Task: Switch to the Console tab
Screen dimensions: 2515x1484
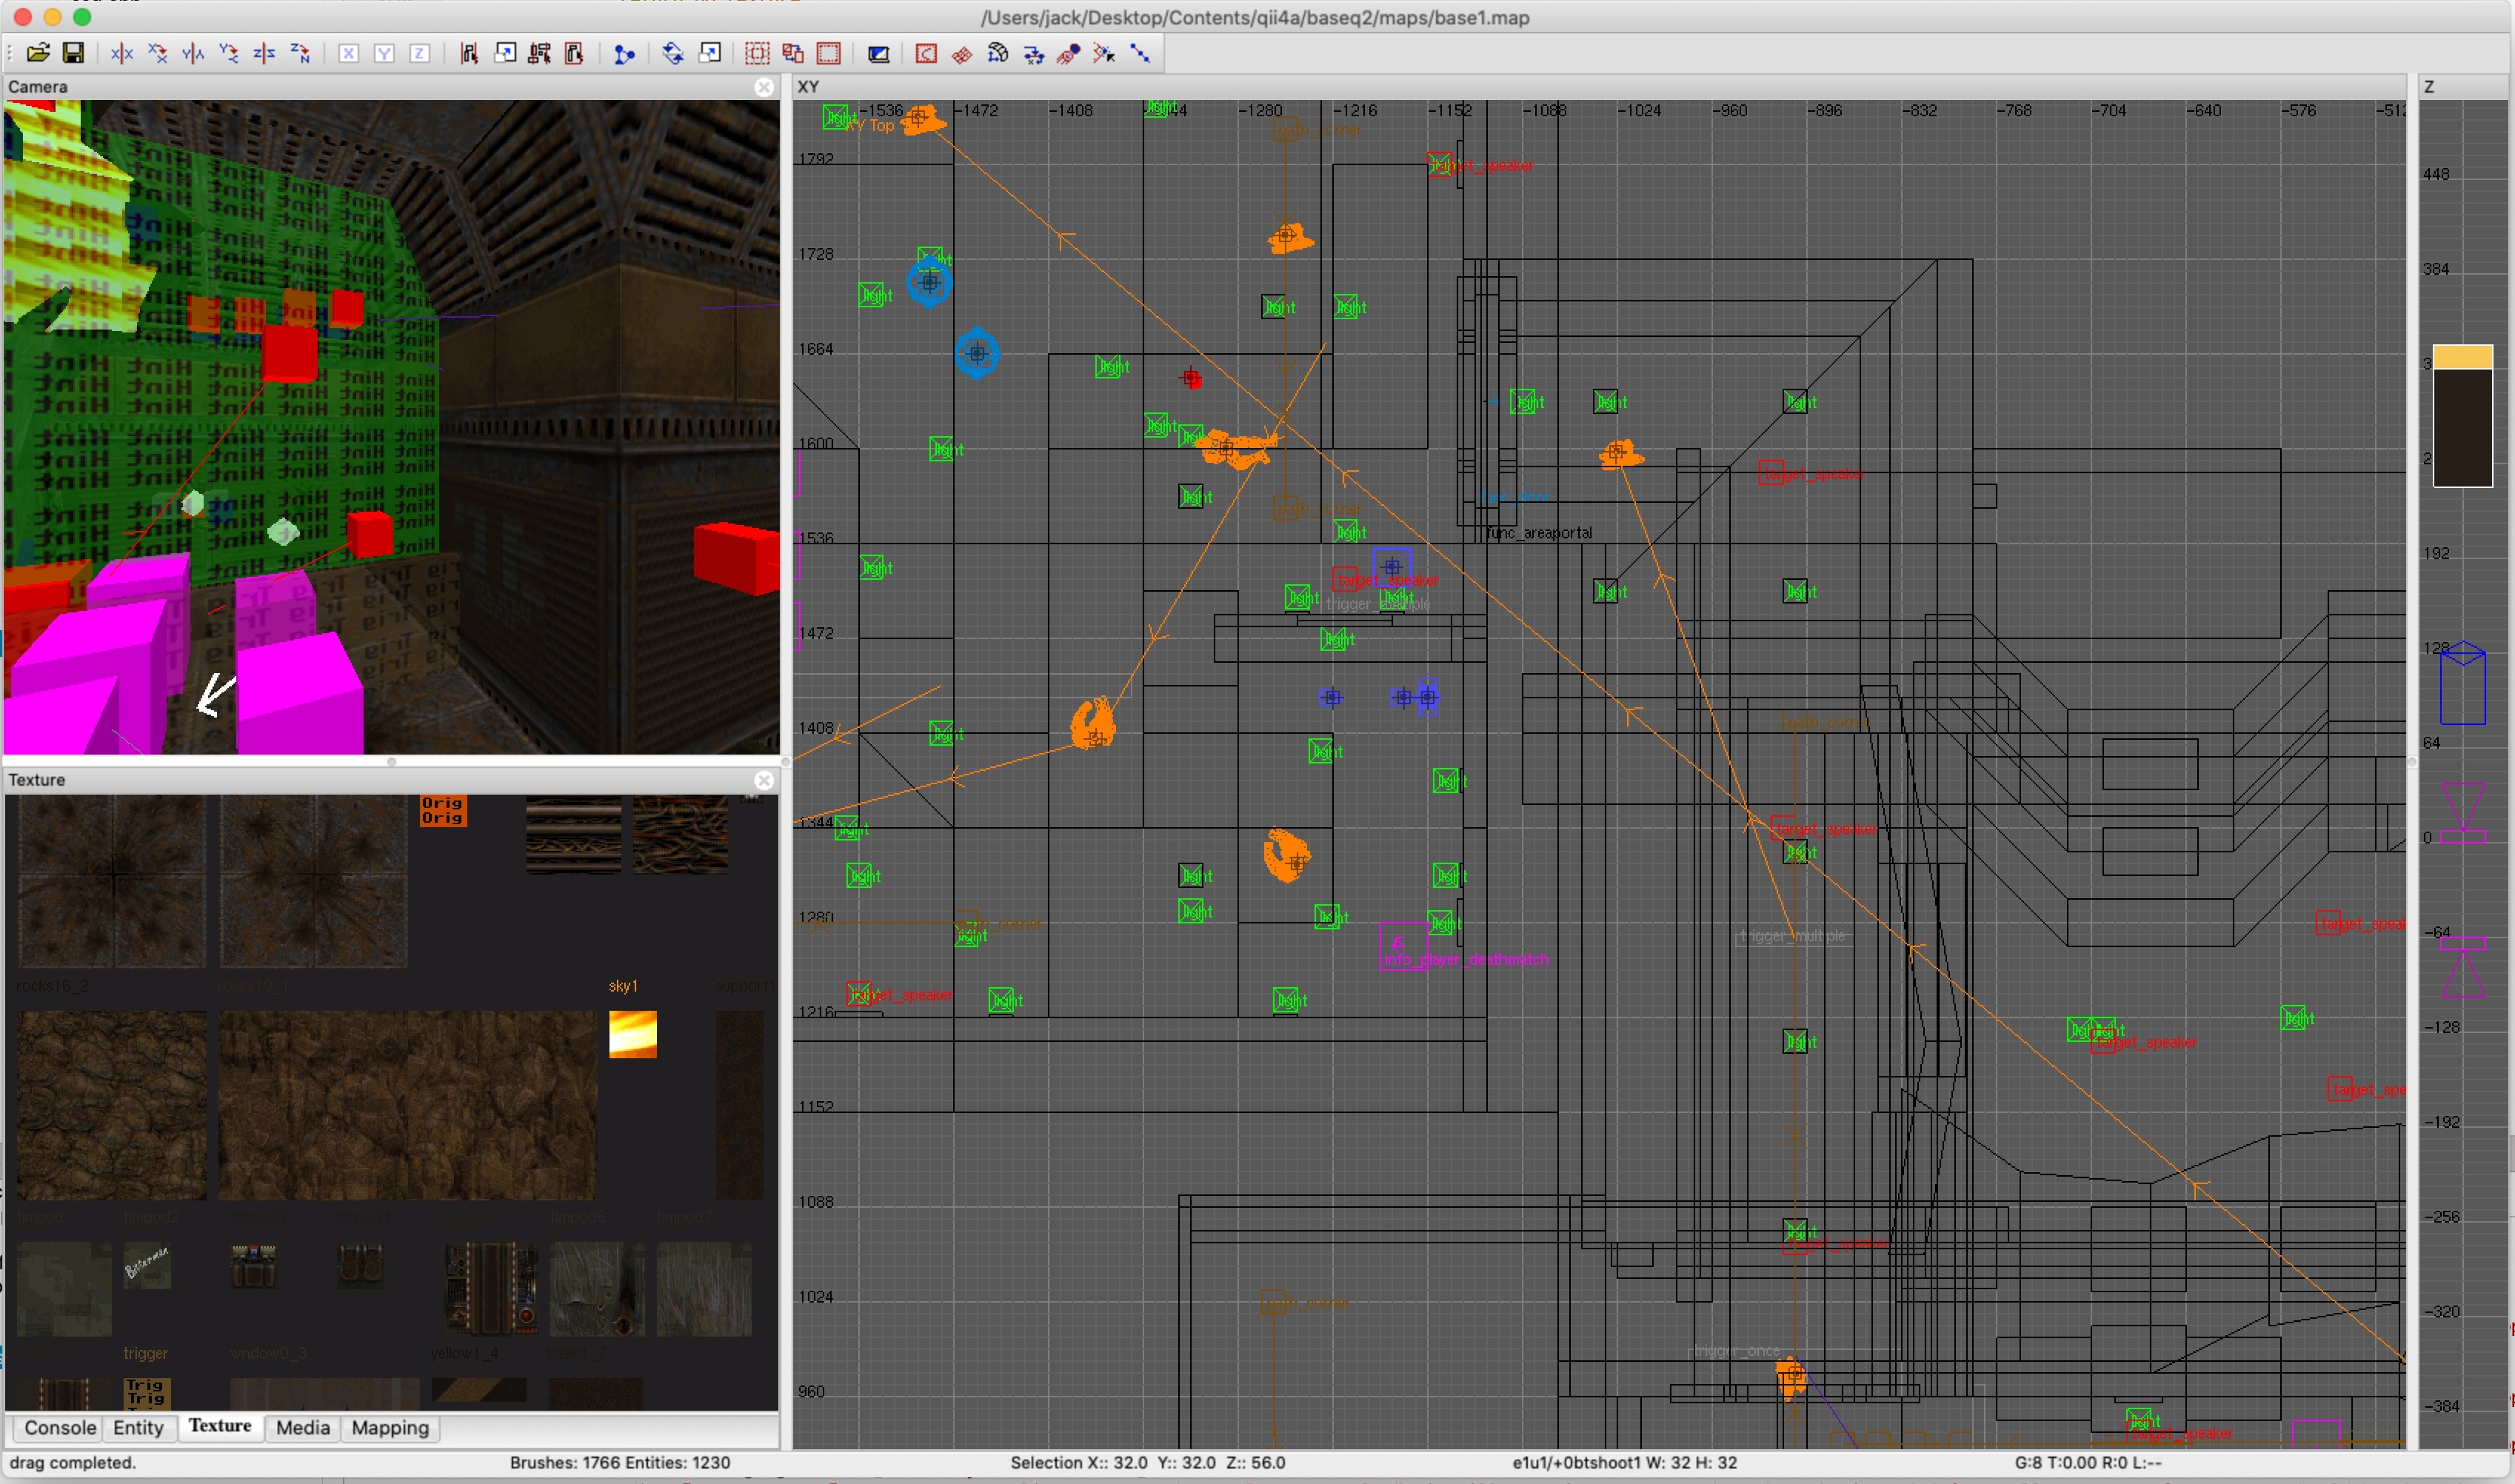Action: 60,1427
